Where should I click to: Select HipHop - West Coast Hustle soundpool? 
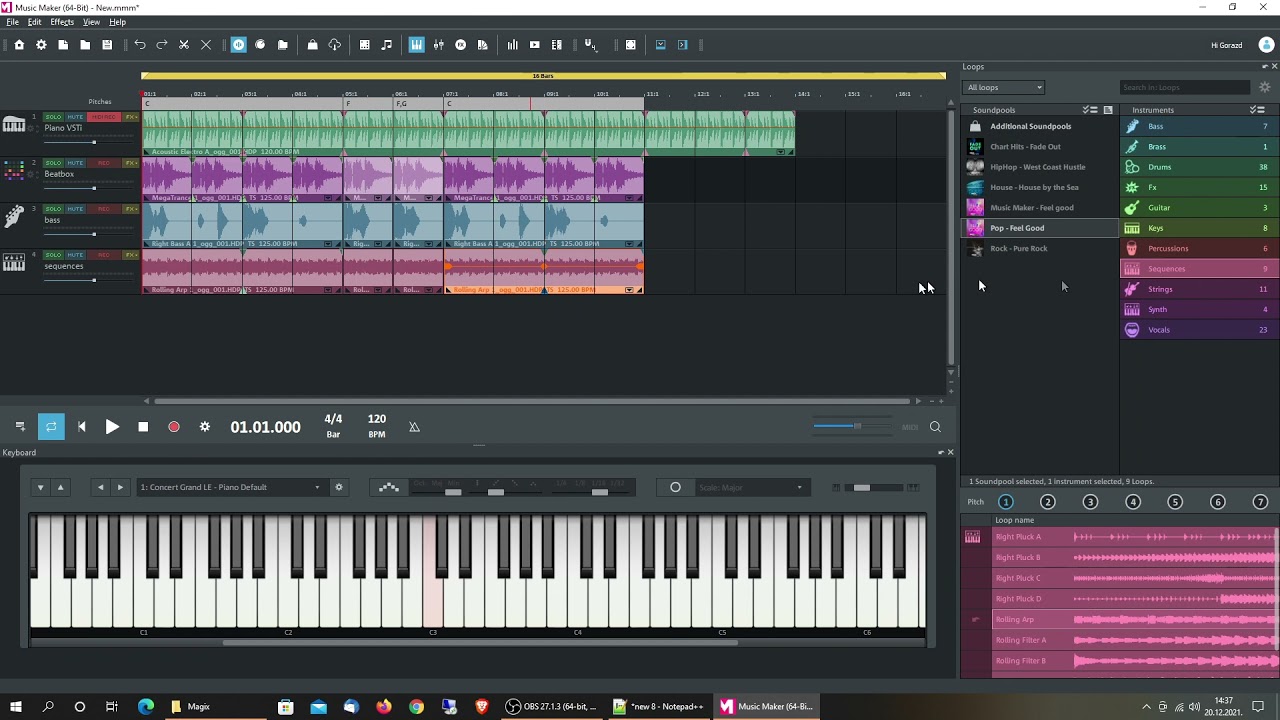click(x=1040, y=167)
